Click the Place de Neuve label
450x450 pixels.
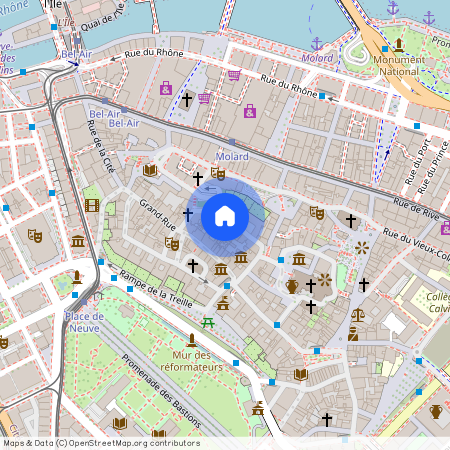click(x=84, y=322)
